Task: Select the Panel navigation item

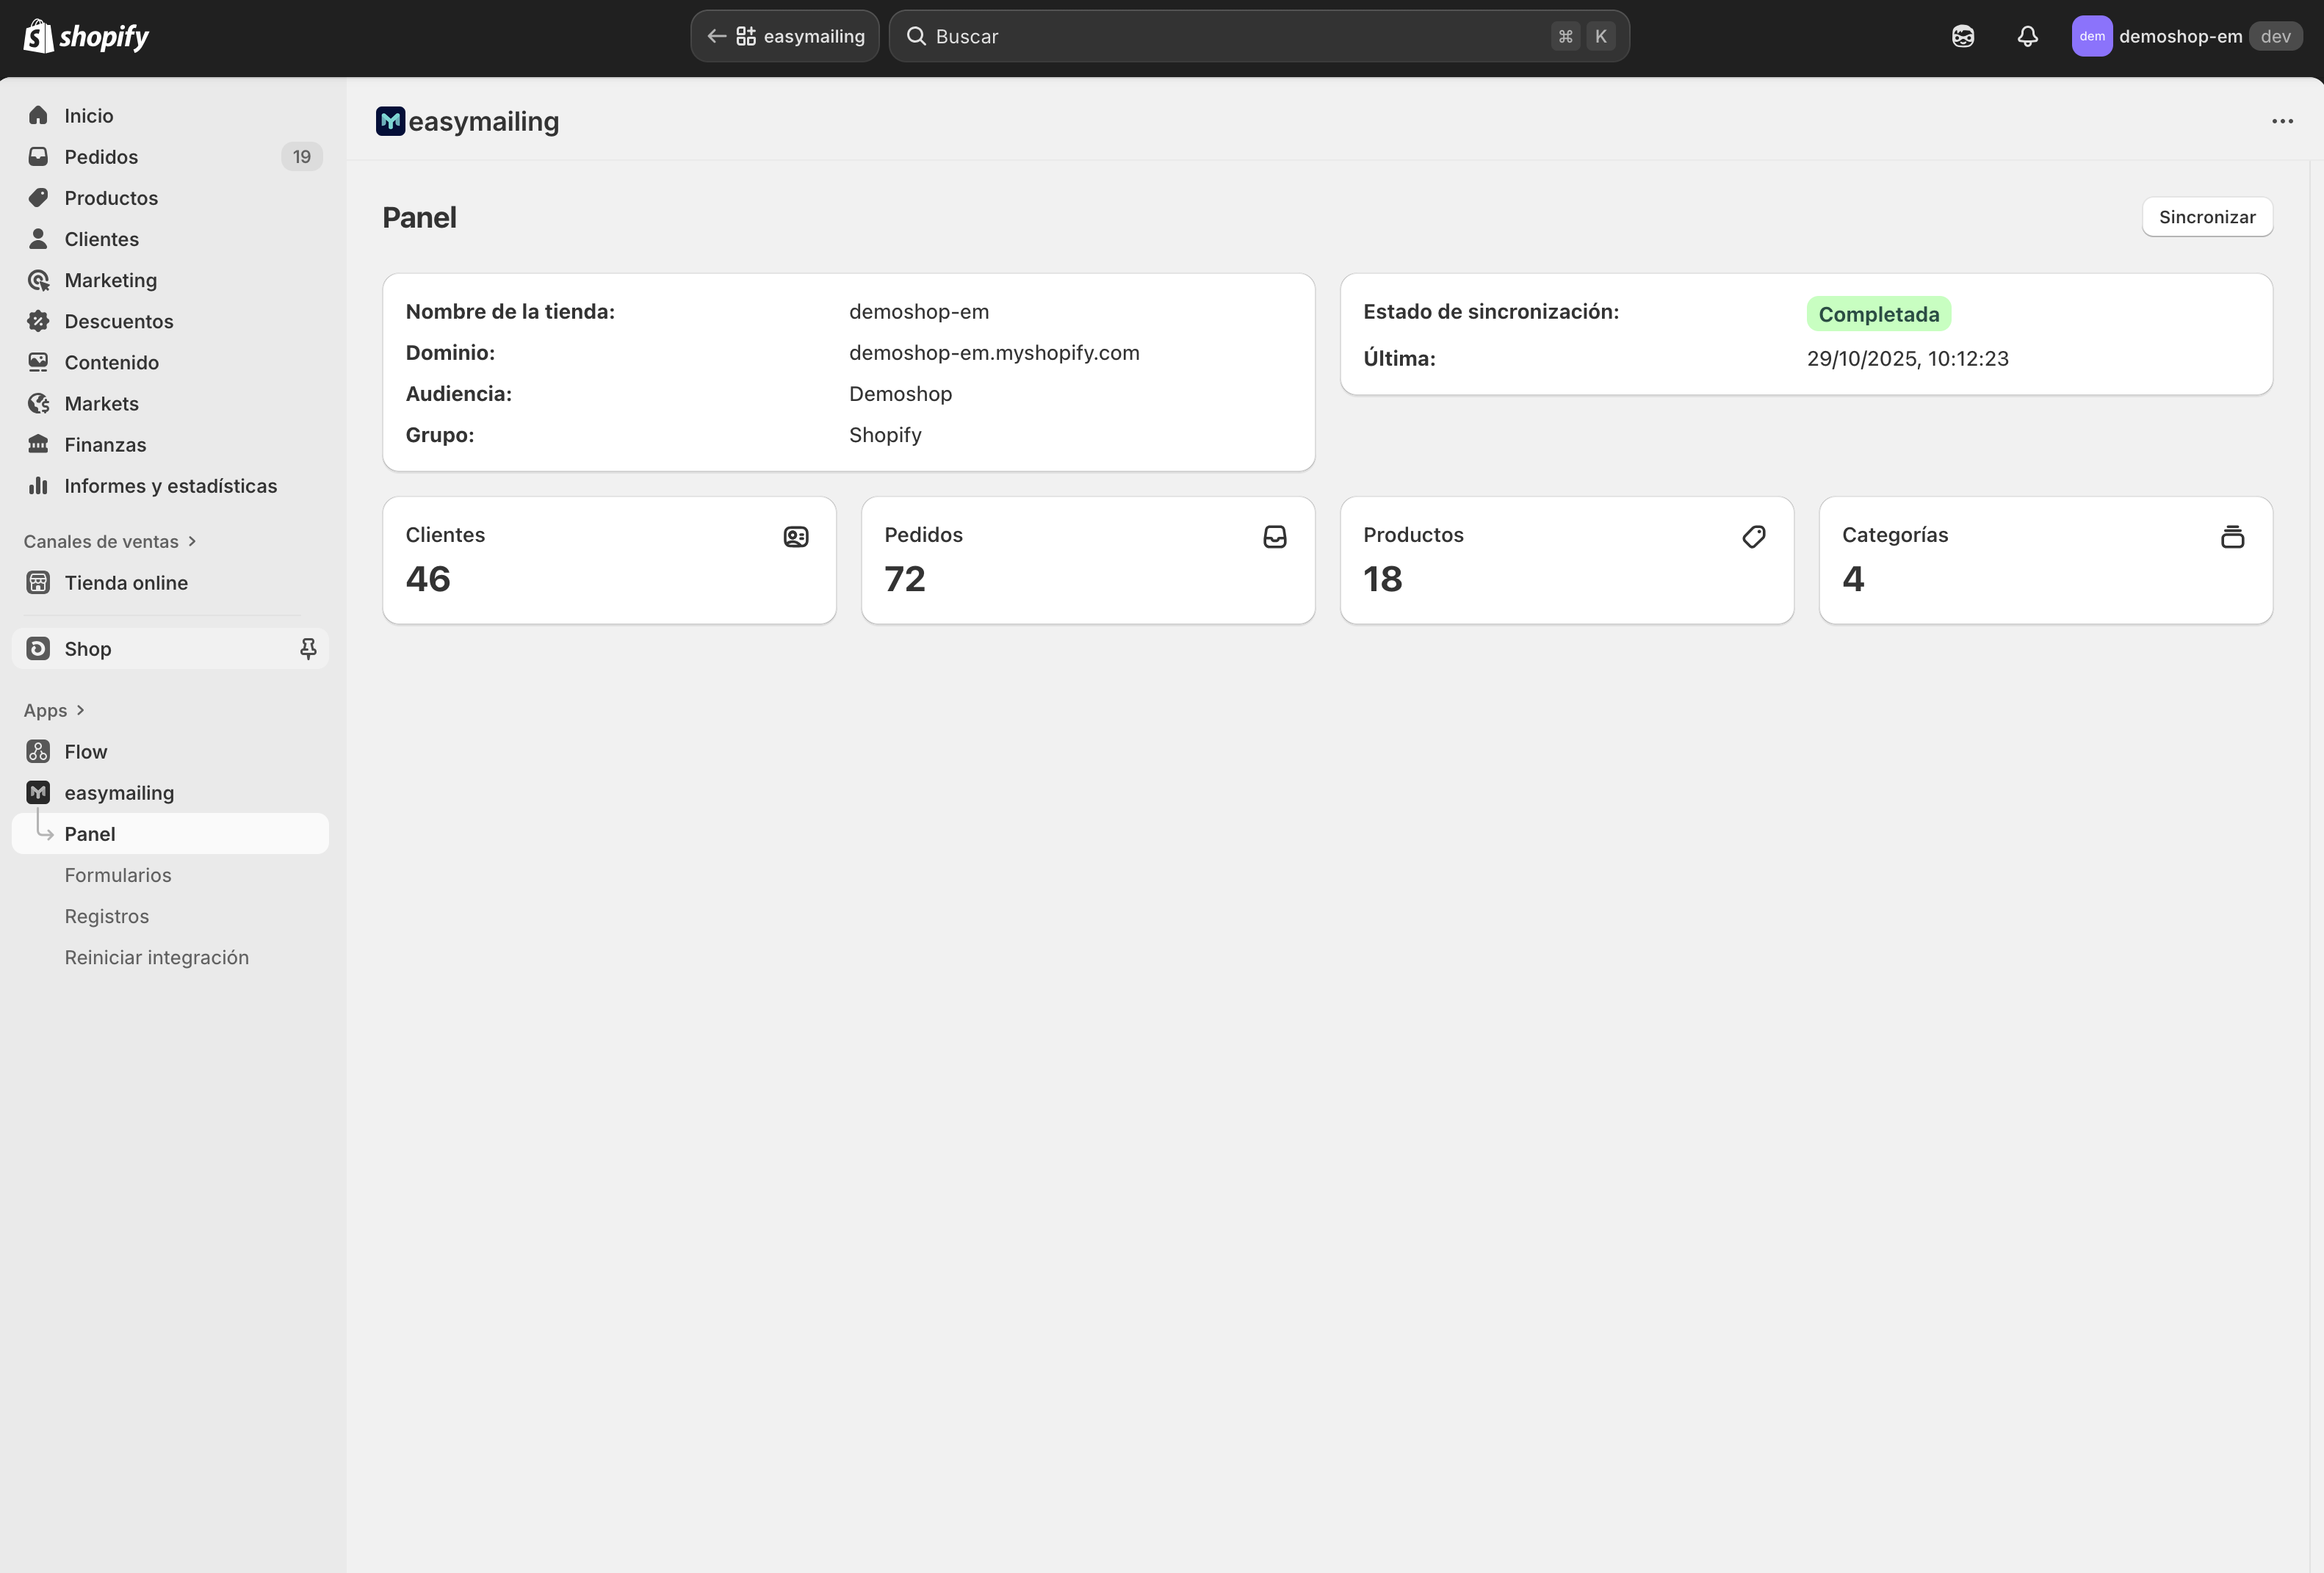Action: coord(170,833)
